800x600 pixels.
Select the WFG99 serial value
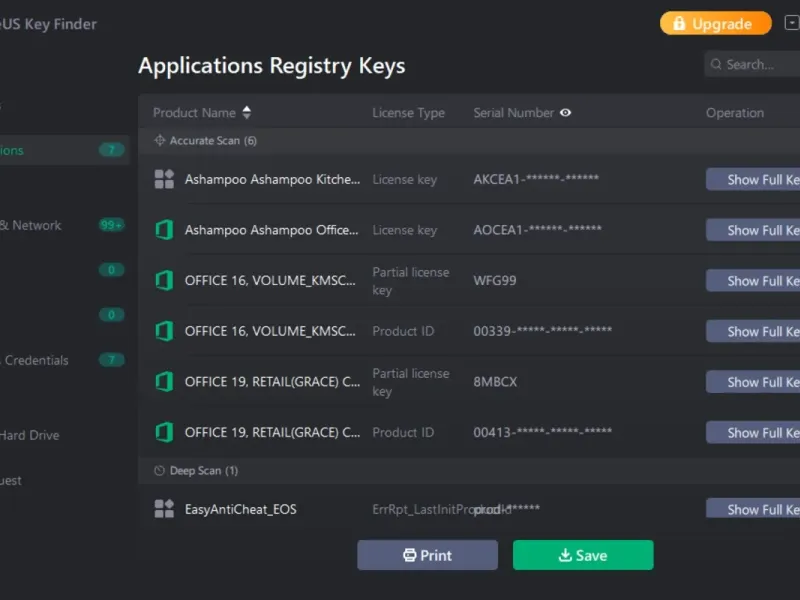[494, 280]
